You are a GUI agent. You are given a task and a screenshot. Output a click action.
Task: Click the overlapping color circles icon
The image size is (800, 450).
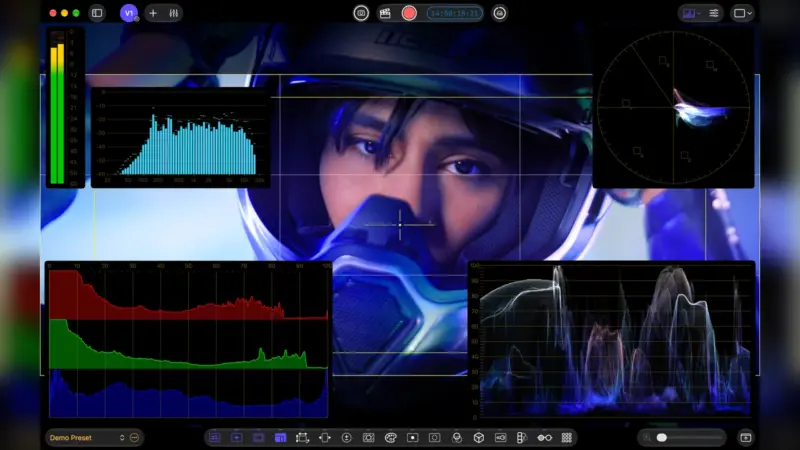(x=457, y=438)
